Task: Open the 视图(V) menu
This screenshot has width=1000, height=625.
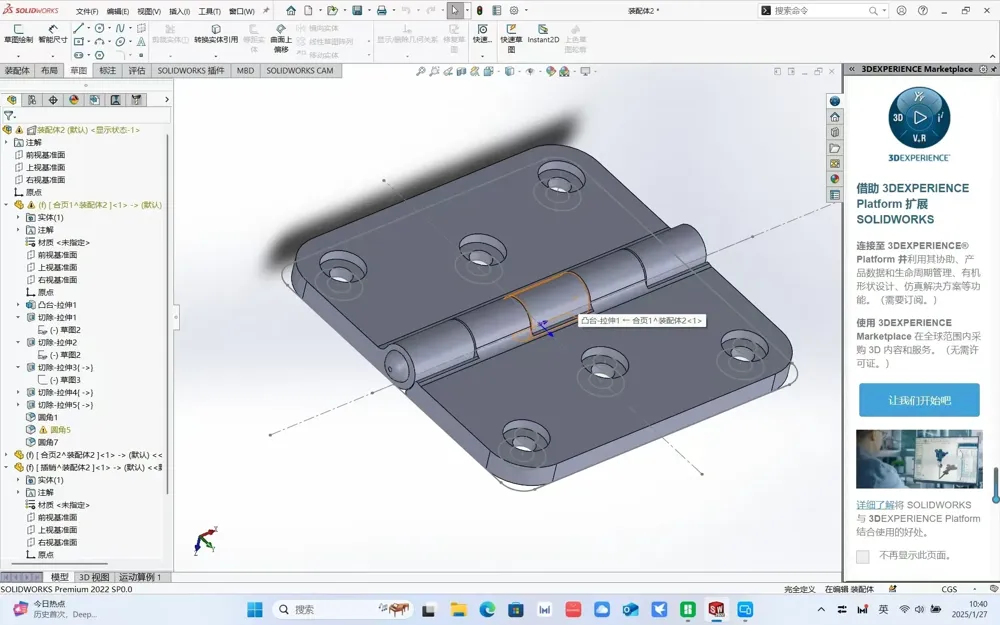Action: [x=149, y=11]
